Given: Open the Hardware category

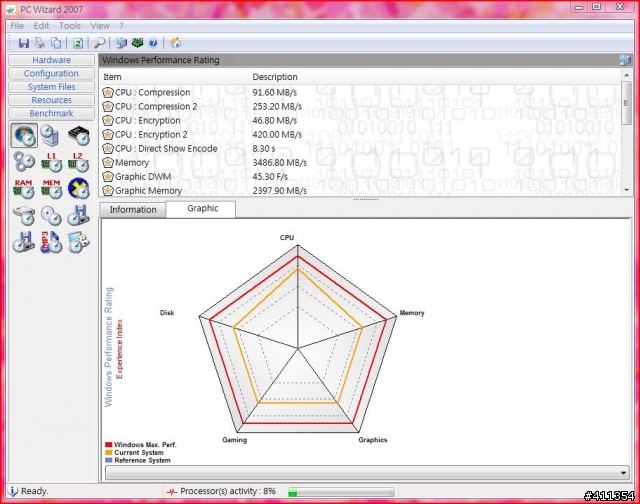Looking at the screenshot, I should 51,60.
